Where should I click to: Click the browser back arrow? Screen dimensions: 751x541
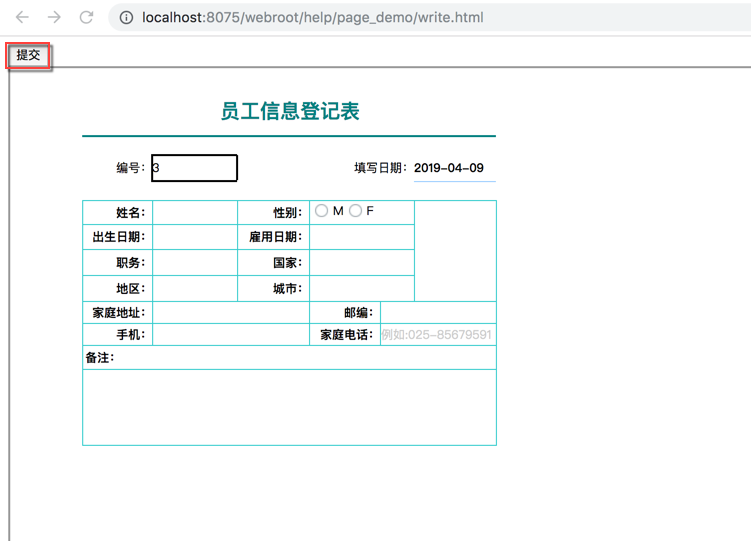23,18
